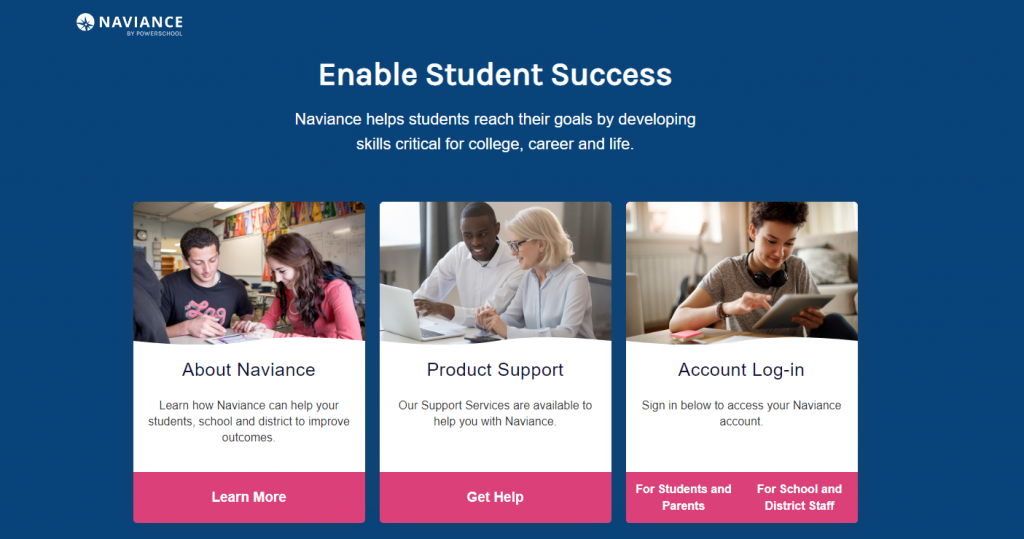
Task: Click the sign in below description text
Action: click(x=741, y=414)
